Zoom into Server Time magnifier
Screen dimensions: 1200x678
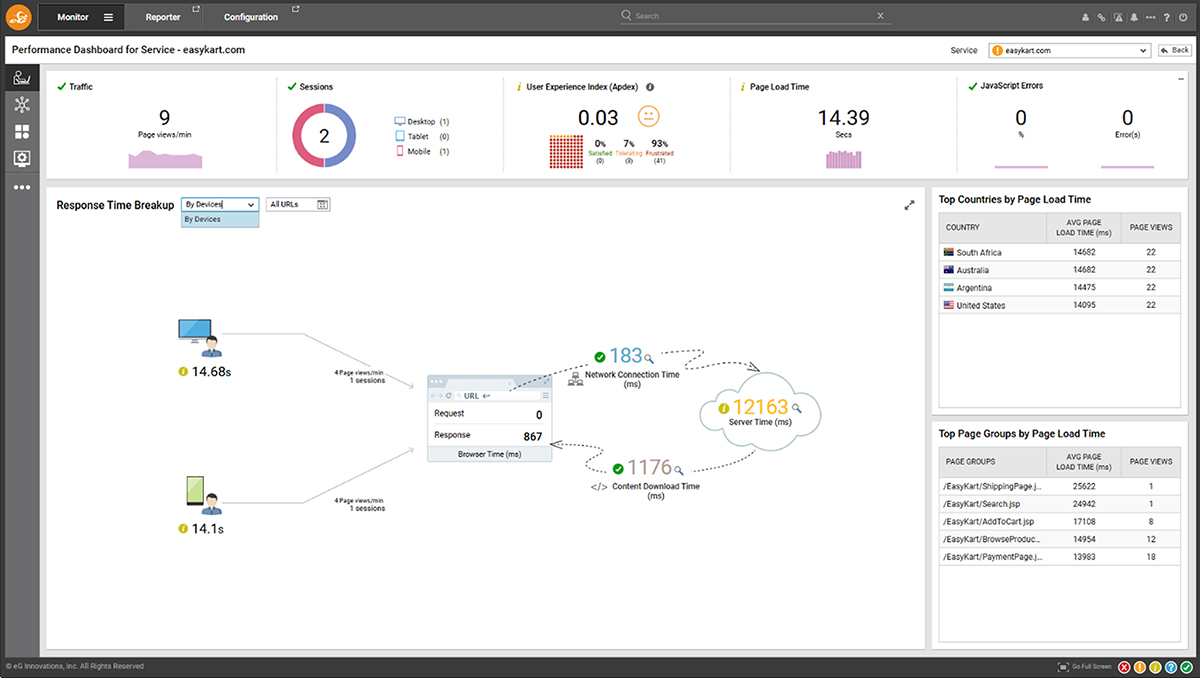pyautogui.click(x=796, y=408)
